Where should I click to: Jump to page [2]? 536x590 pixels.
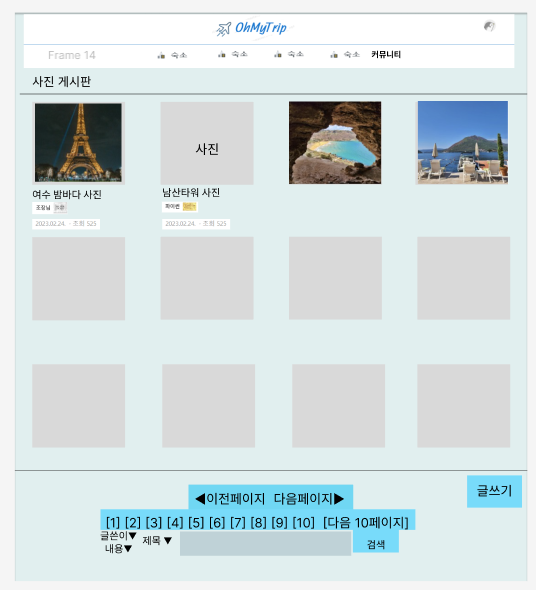click(132, 522)
